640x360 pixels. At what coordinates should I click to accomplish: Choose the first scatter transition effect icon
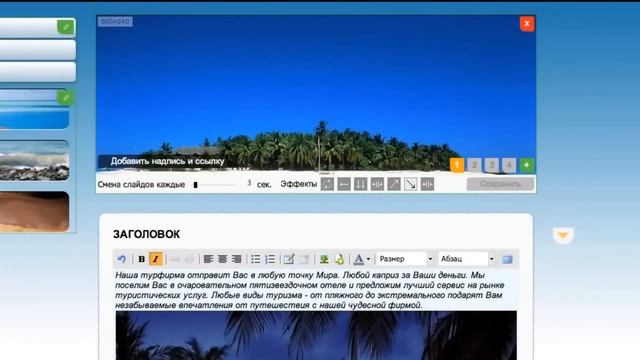327,184
